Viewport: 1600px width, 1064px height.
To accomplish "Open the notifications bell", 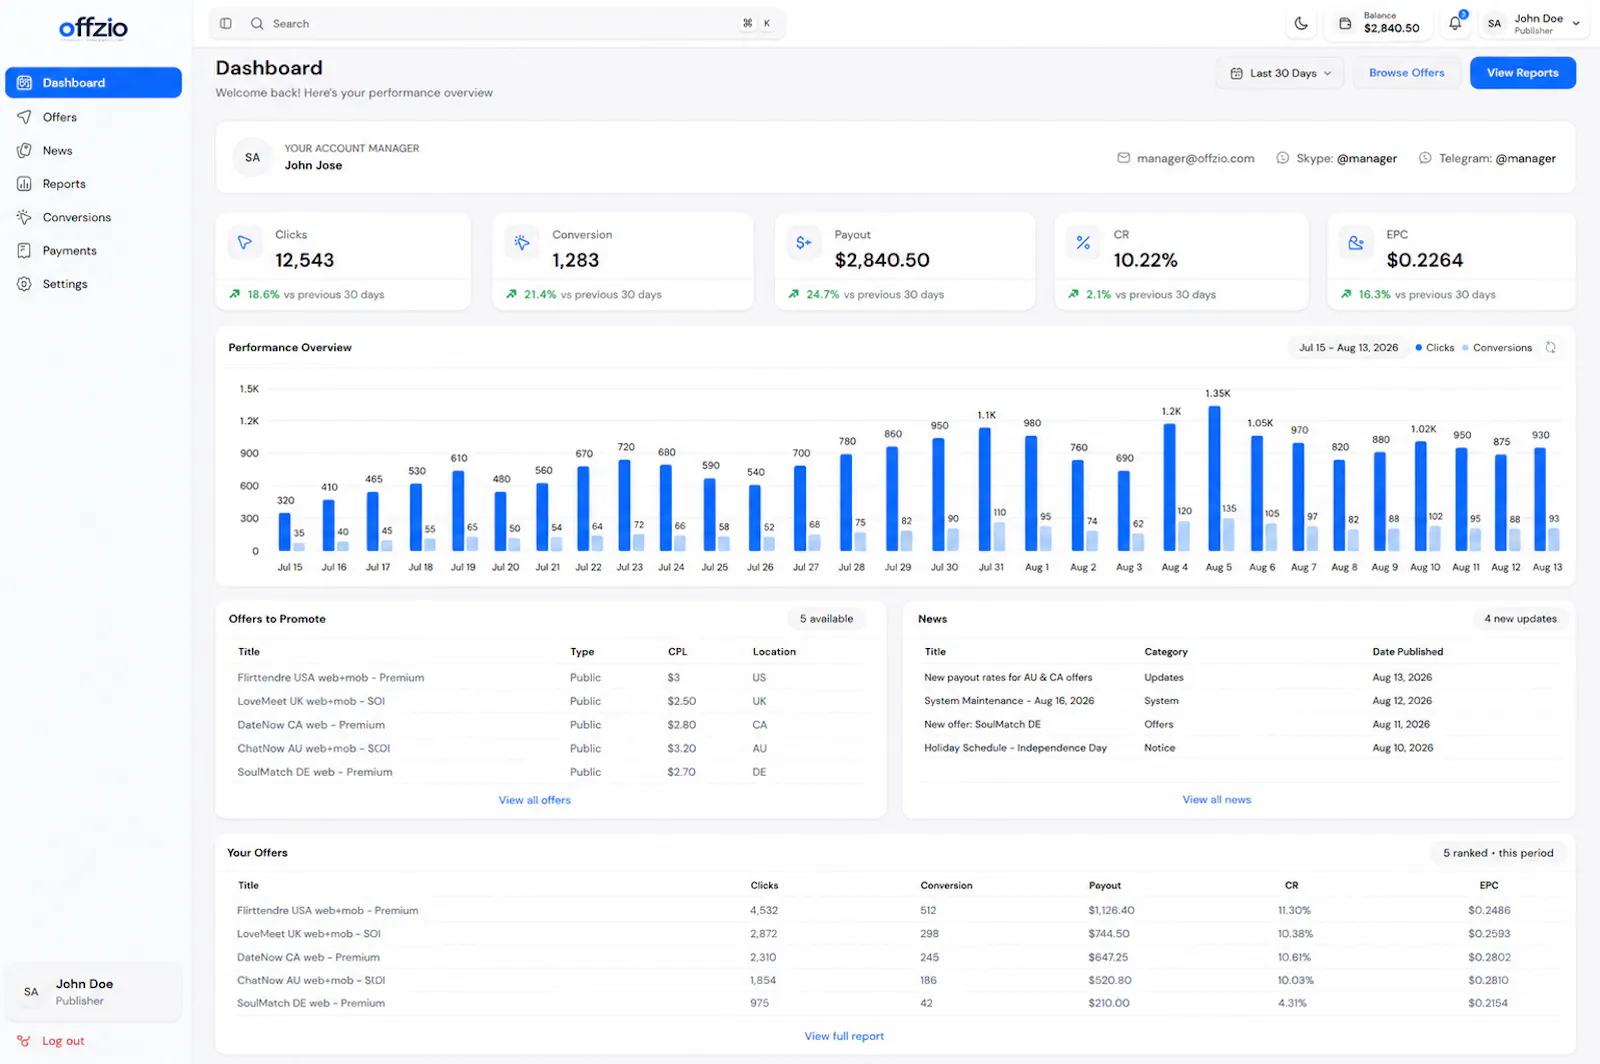I will click(1455, 23).
